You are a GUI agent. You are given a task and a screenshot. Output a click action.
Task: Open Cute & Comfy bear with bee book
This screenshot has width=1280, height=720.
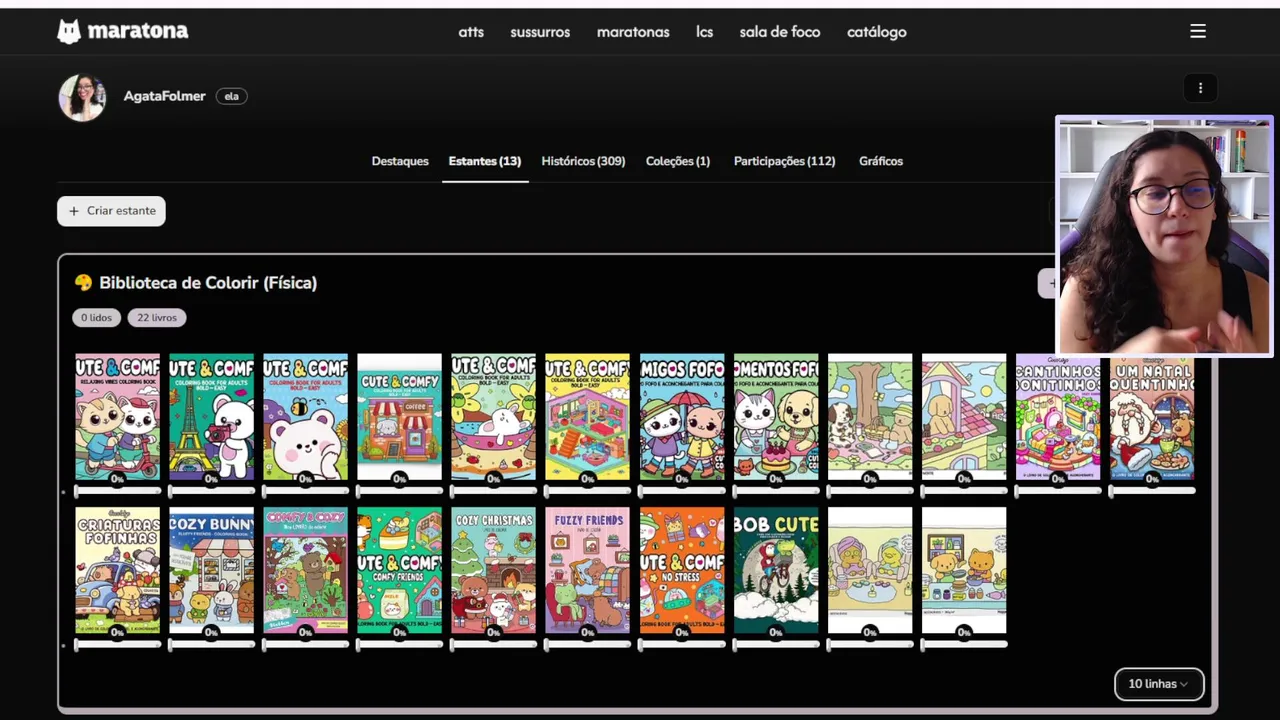point(305,417)
